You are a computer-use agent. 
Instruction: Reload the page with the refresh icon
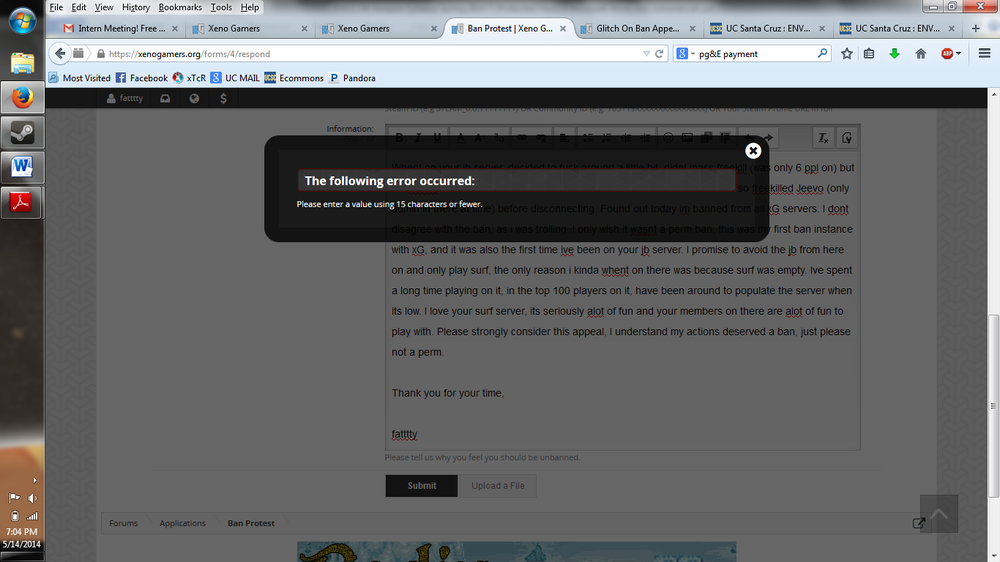pyautogui.click(x=659, y=54)
